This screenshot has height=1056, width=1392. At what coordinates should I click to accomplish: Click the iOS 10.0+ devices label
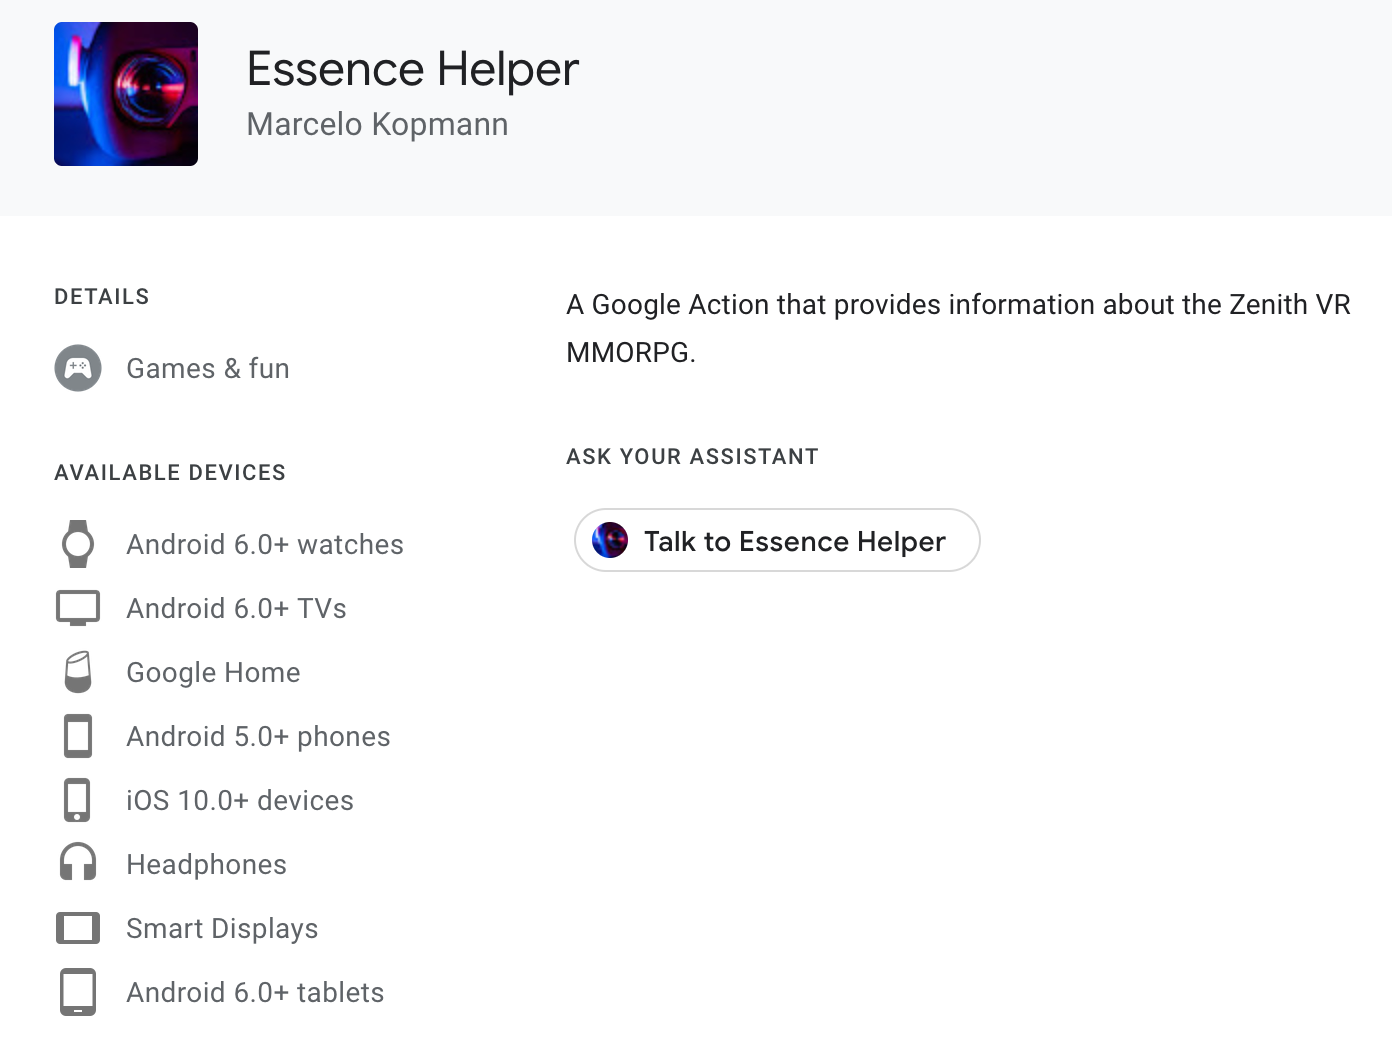(240, 800)
